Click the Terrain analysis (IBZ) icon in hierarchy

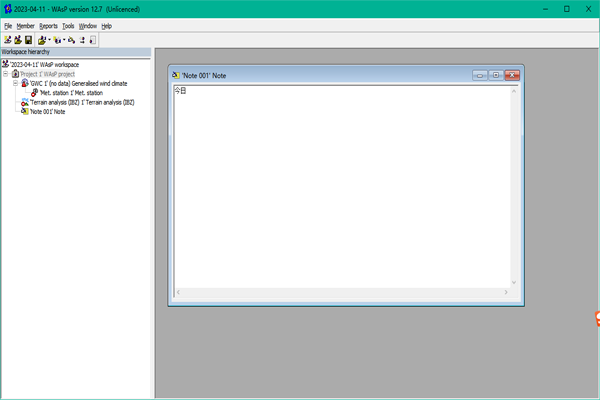point(25,102)
